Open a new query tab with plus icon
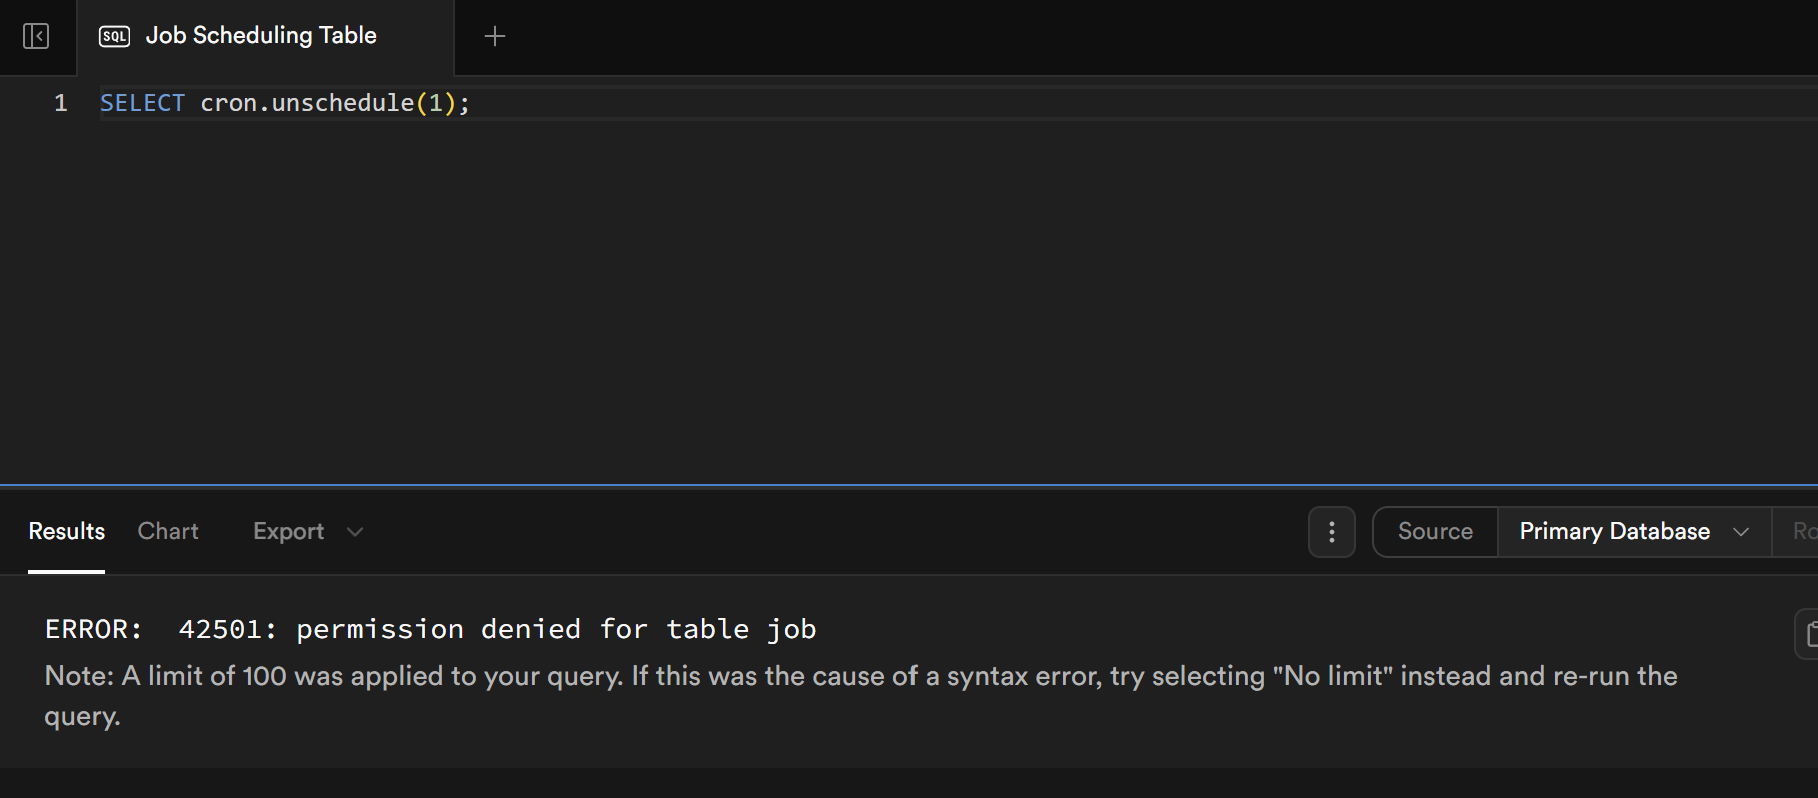 pos(494,37)
